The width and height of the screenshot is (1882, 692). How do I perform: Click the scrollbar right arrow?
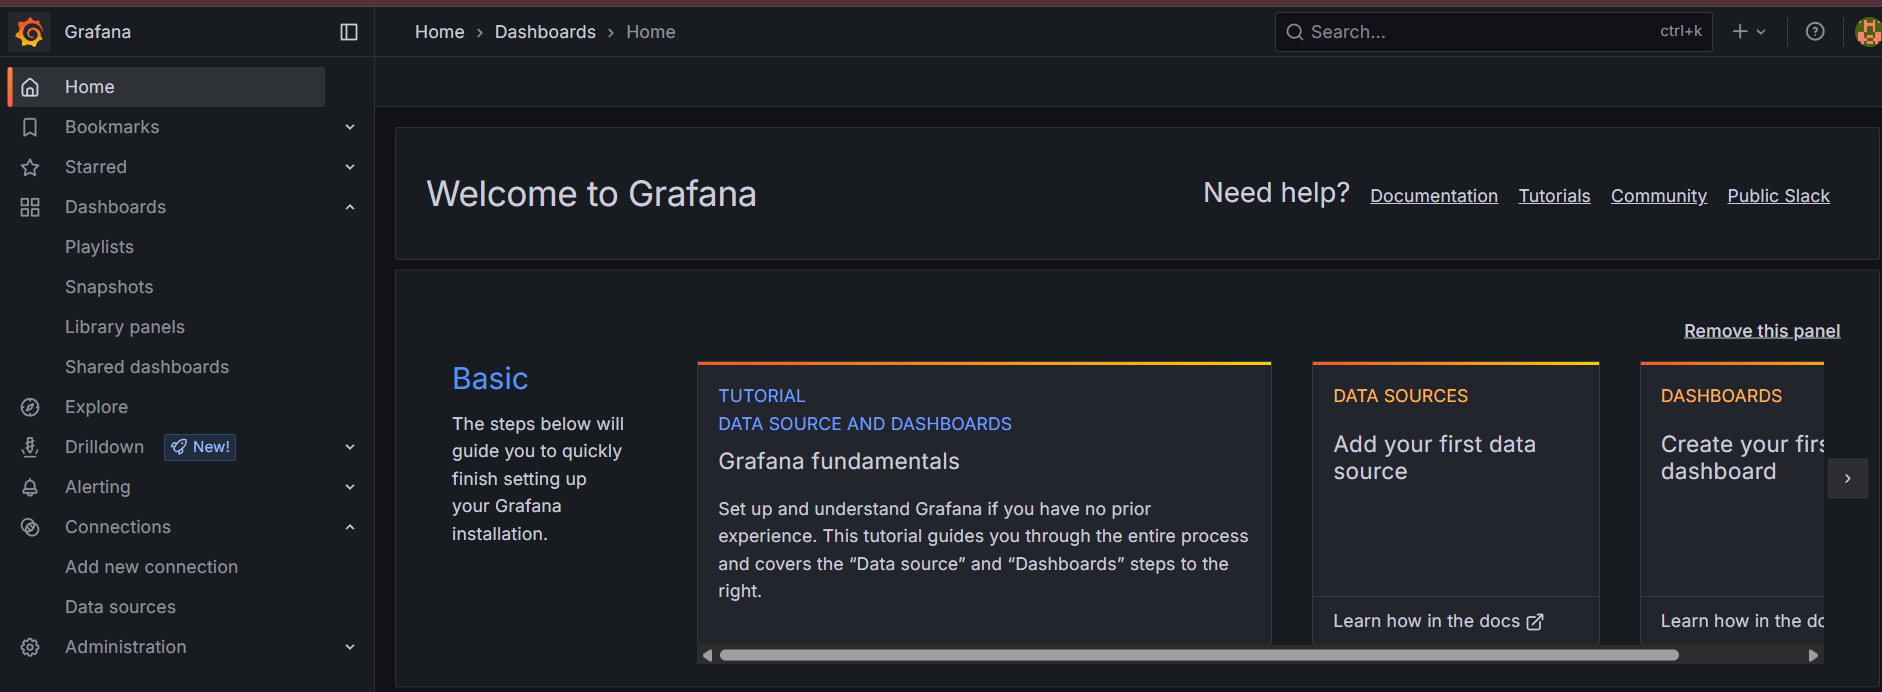(1814, 655)
